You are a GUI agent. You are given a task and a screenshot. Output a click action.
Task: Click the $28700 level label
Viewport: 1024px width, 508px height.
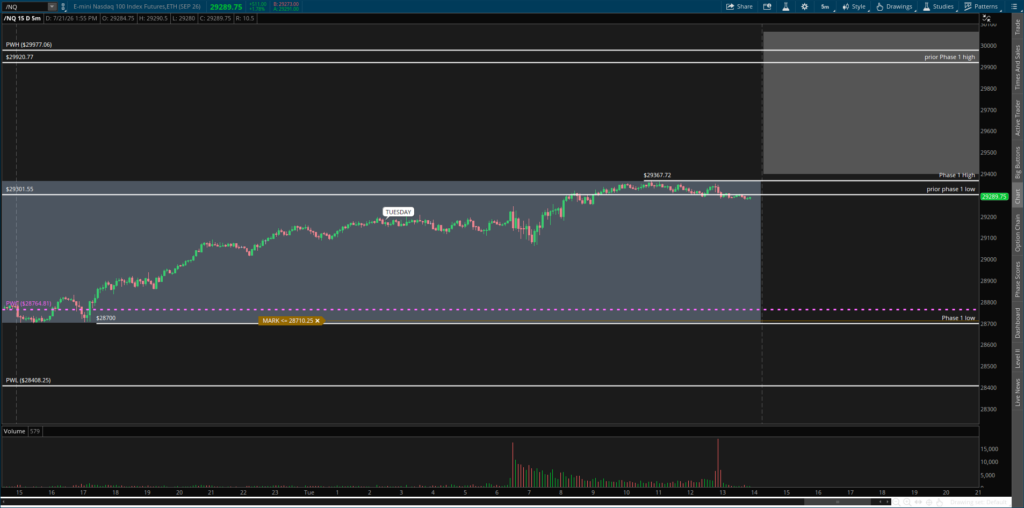coord(106,318)
